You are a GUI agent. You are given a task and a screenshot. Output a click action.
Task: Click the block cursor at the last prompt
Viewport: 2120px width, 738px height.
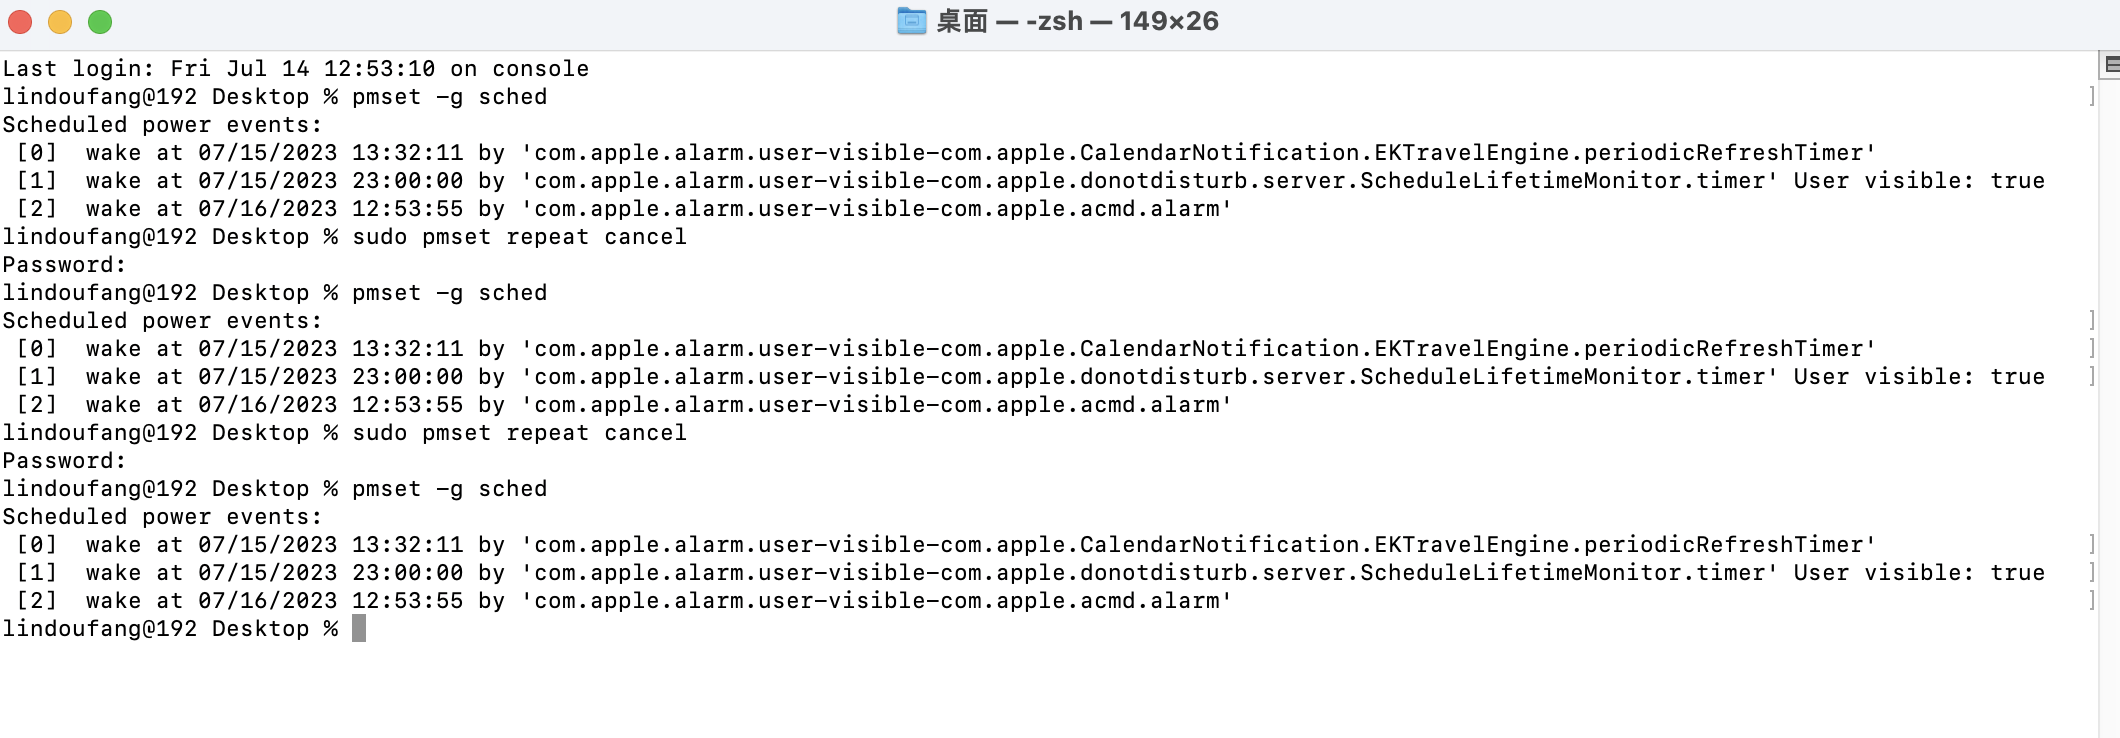(x=359, y=628)
